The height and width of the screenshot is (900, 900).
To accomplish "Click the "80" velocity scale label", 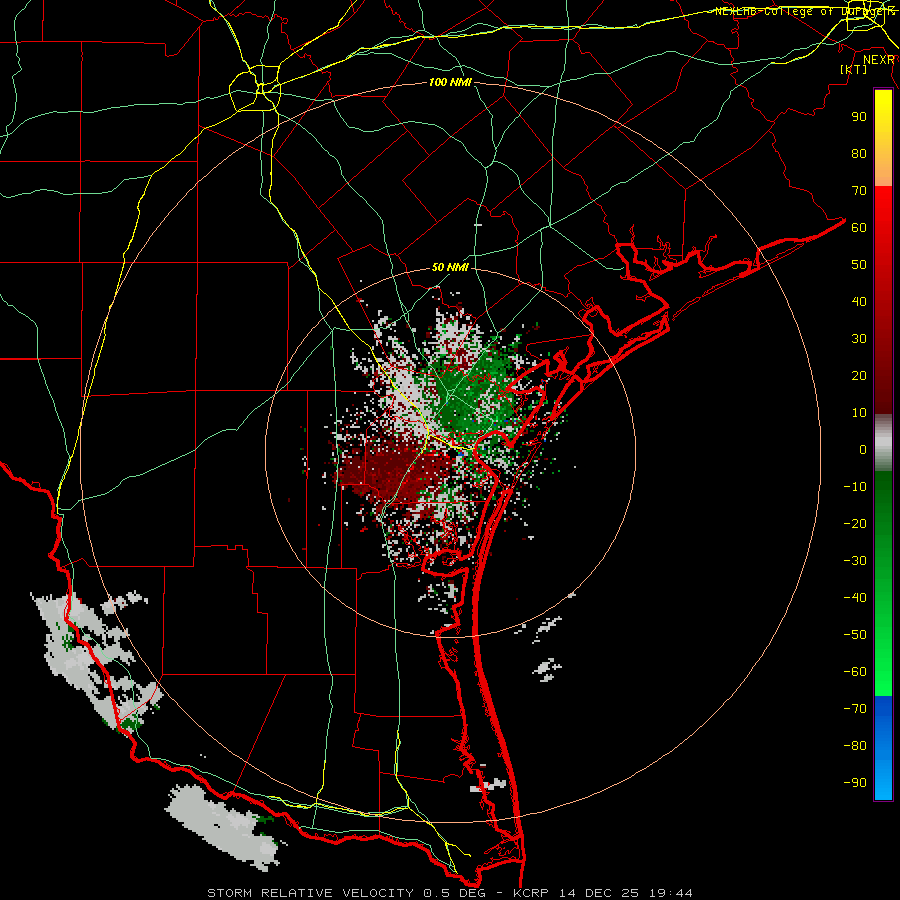I will click(859, 153).
